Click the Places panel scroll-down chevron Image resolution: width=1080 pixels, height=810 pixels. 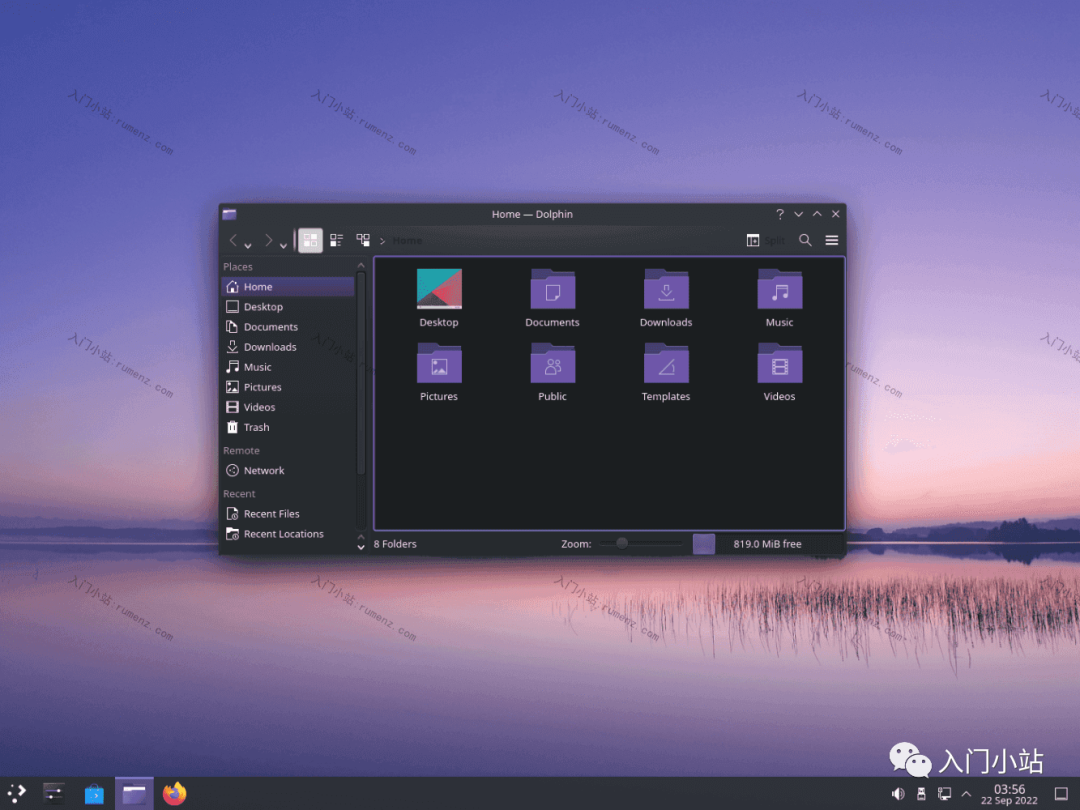coord(361,547)
